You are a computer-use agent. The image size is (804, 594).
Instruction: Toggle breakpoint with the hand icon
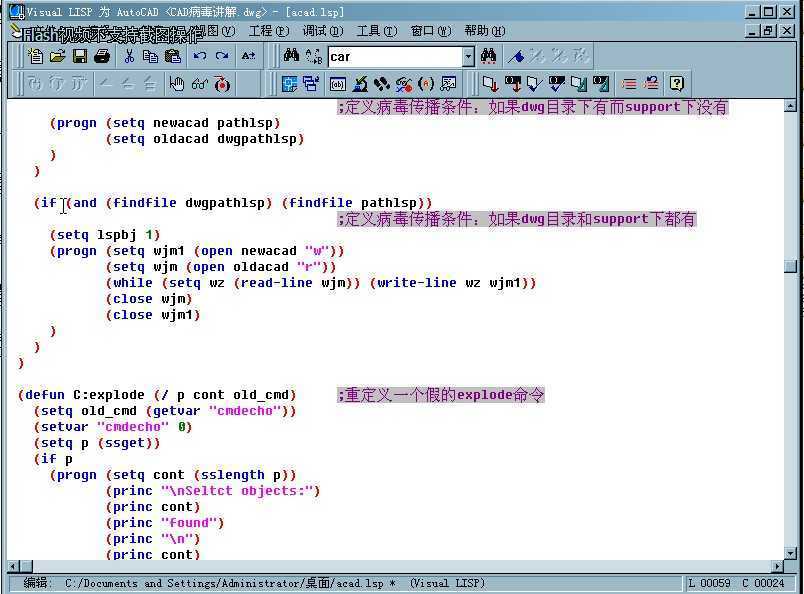pos(177,84)
